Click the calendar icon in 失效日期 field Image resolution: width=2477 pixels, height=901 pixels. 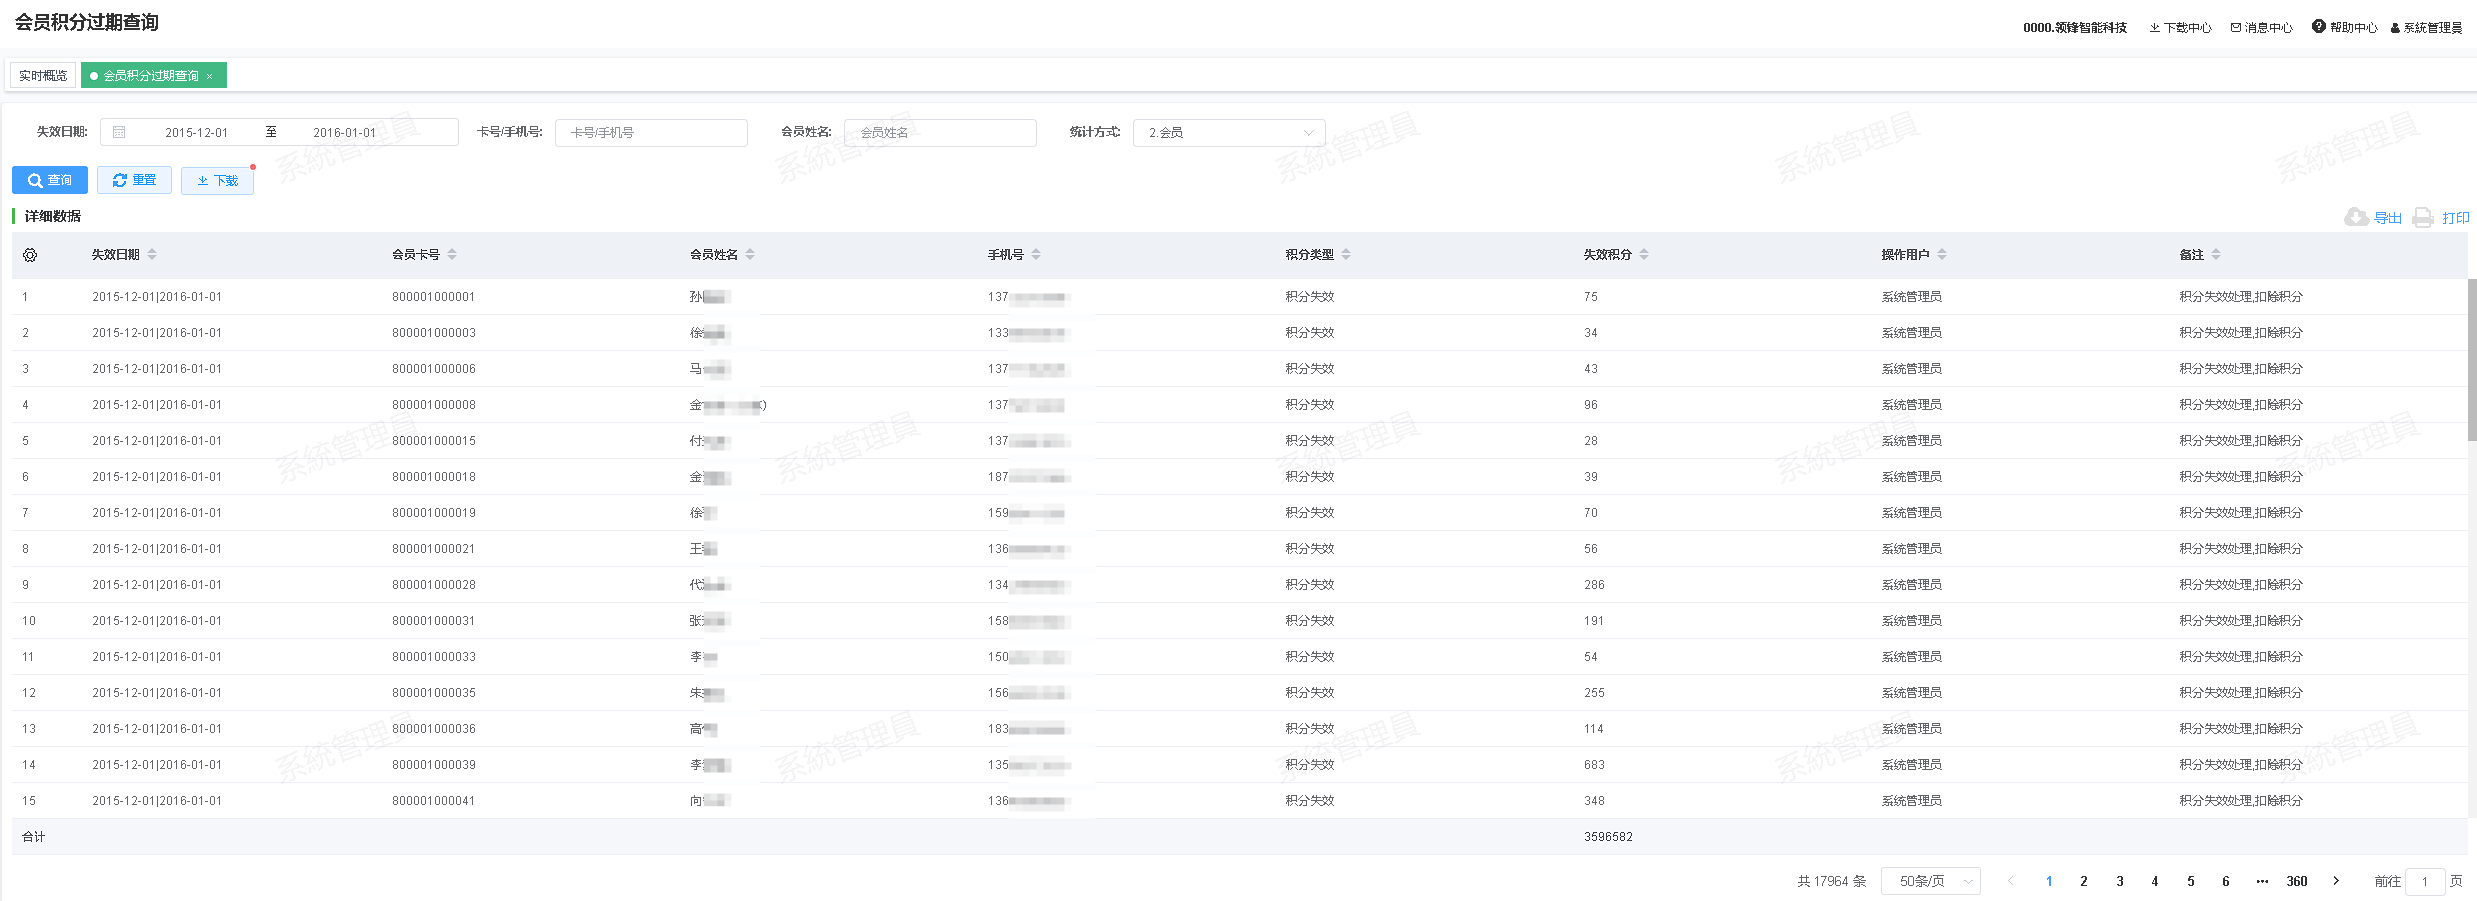[119, 132]
